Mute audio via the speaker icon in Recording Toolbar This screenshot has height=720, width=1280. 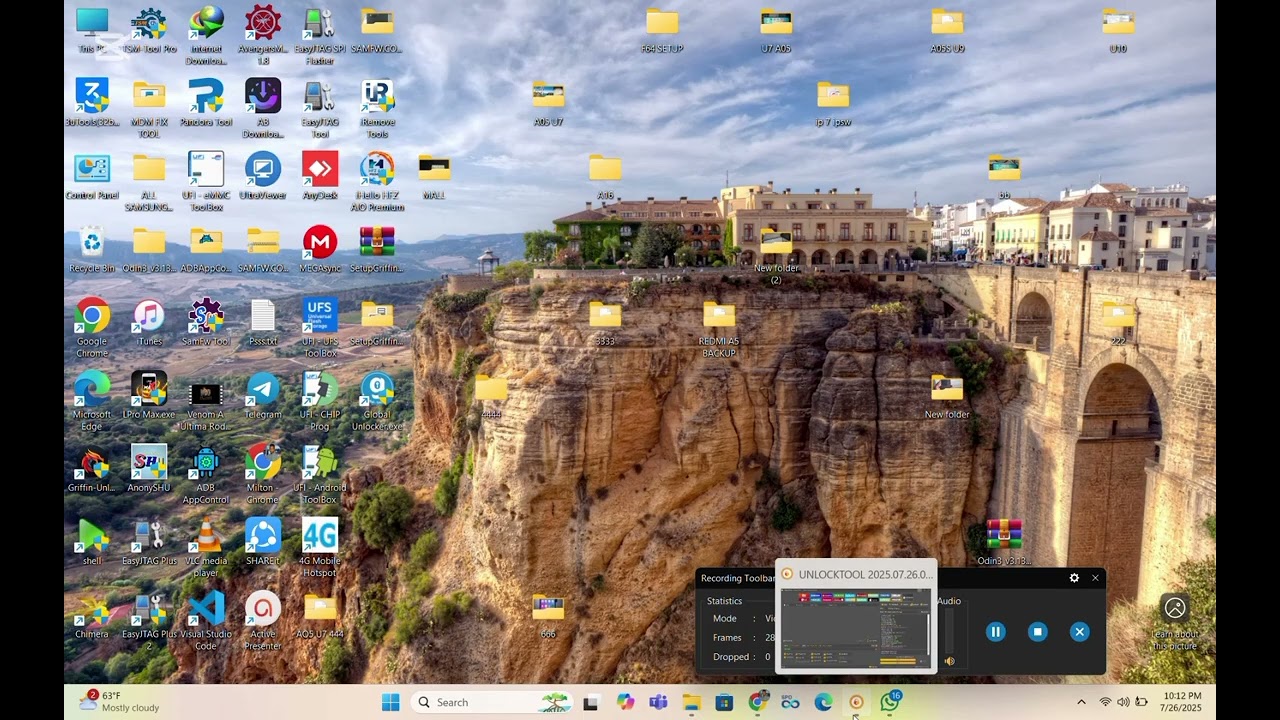click(950, 660)
